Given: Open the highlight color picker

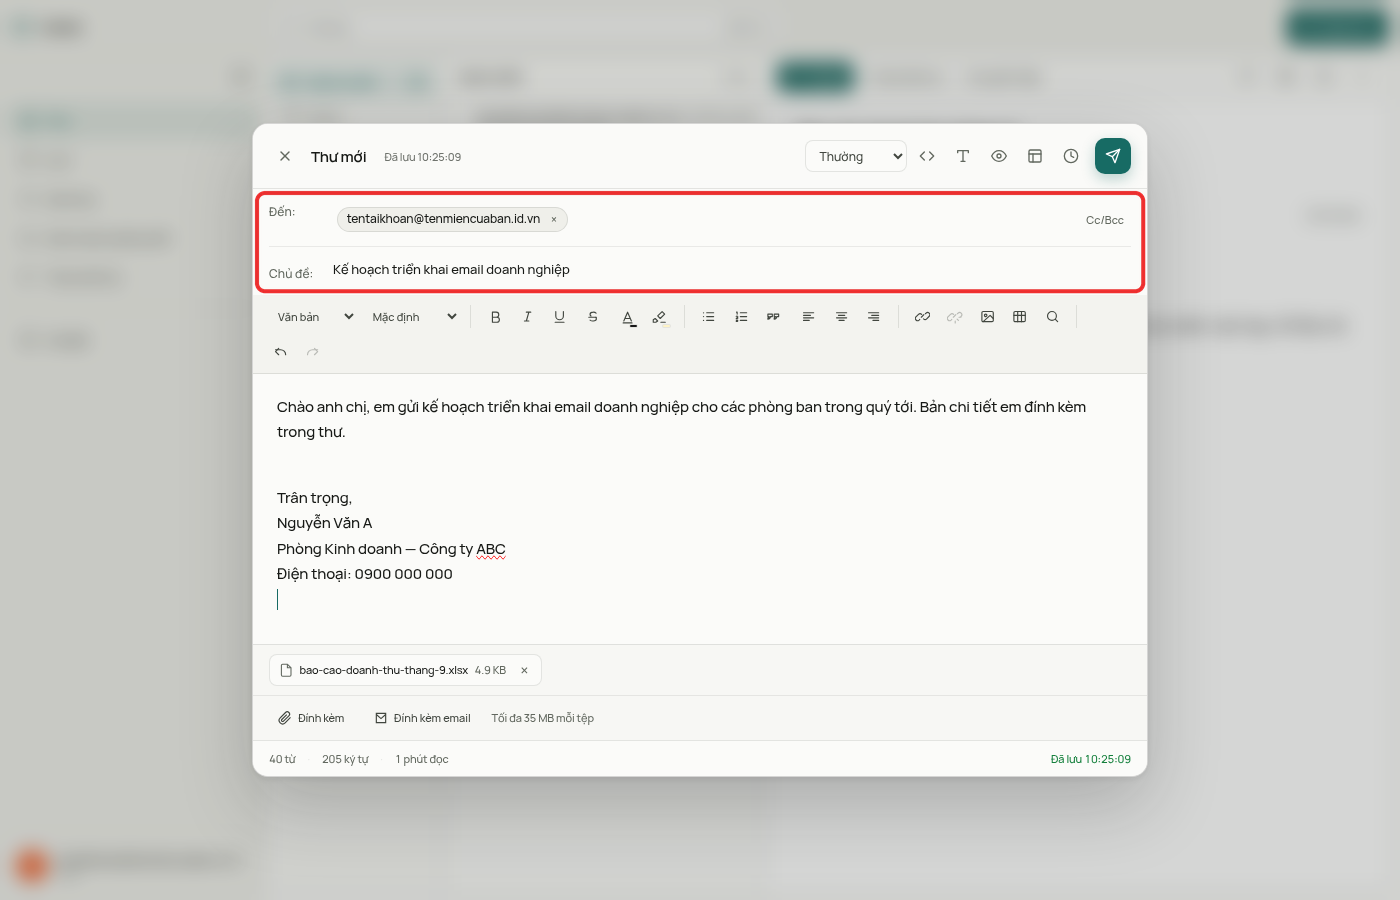Looking at the screenshot, I should click(x=659, y=317).
